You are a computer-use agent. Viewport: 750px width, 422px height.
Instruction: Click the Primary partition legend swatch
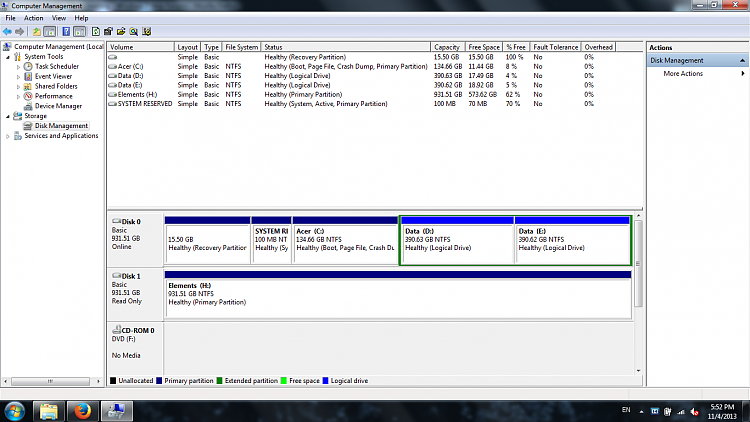[x=159, y=381]
